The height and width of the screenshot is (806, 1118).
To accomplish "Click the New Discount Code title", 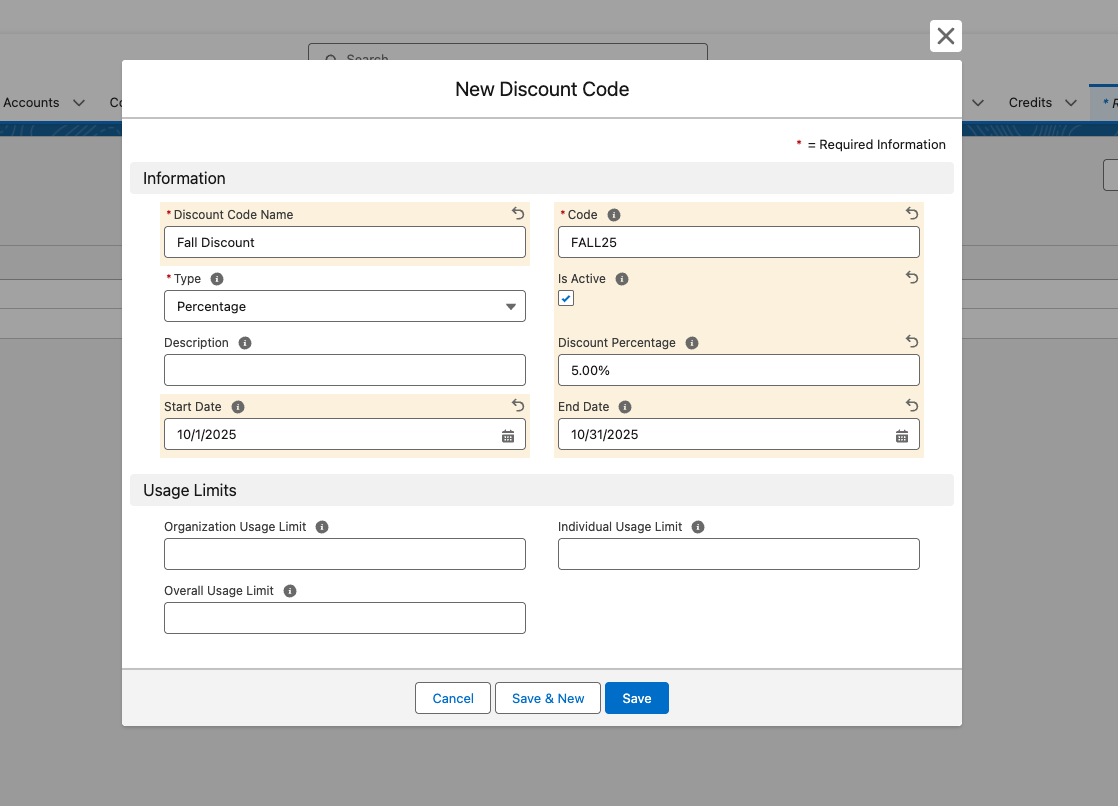I will [x=542, y=89].
